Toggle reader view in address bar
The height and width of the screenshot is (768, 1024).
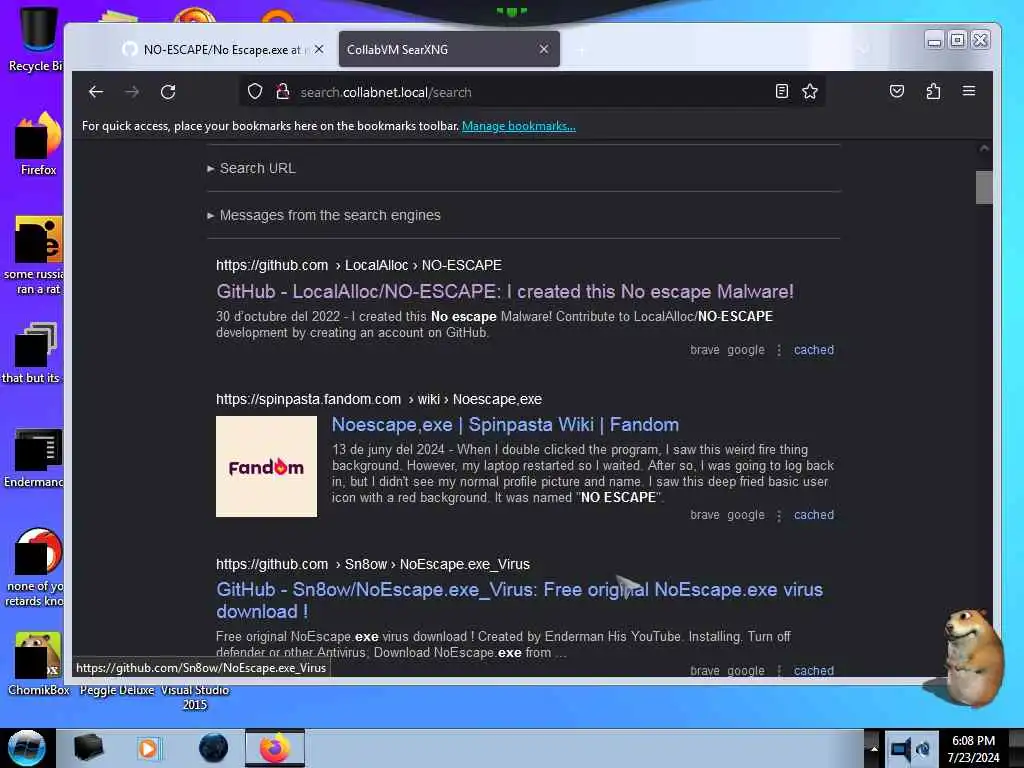(x=781, y=91)
